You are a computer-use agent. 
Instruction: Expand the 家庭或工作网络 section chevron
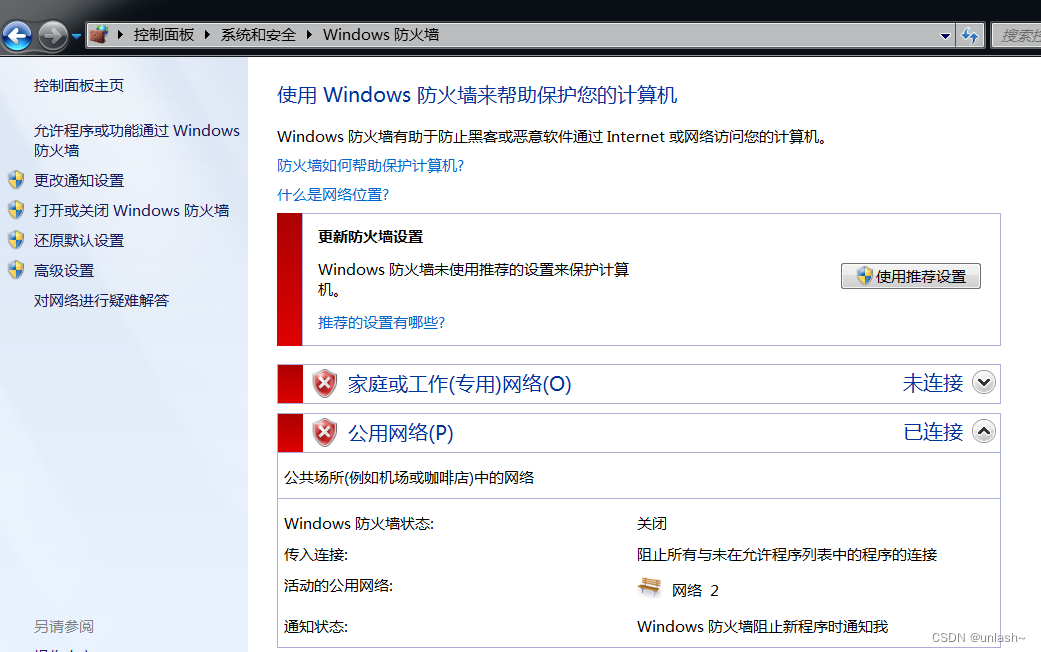(x=984, y=382)
